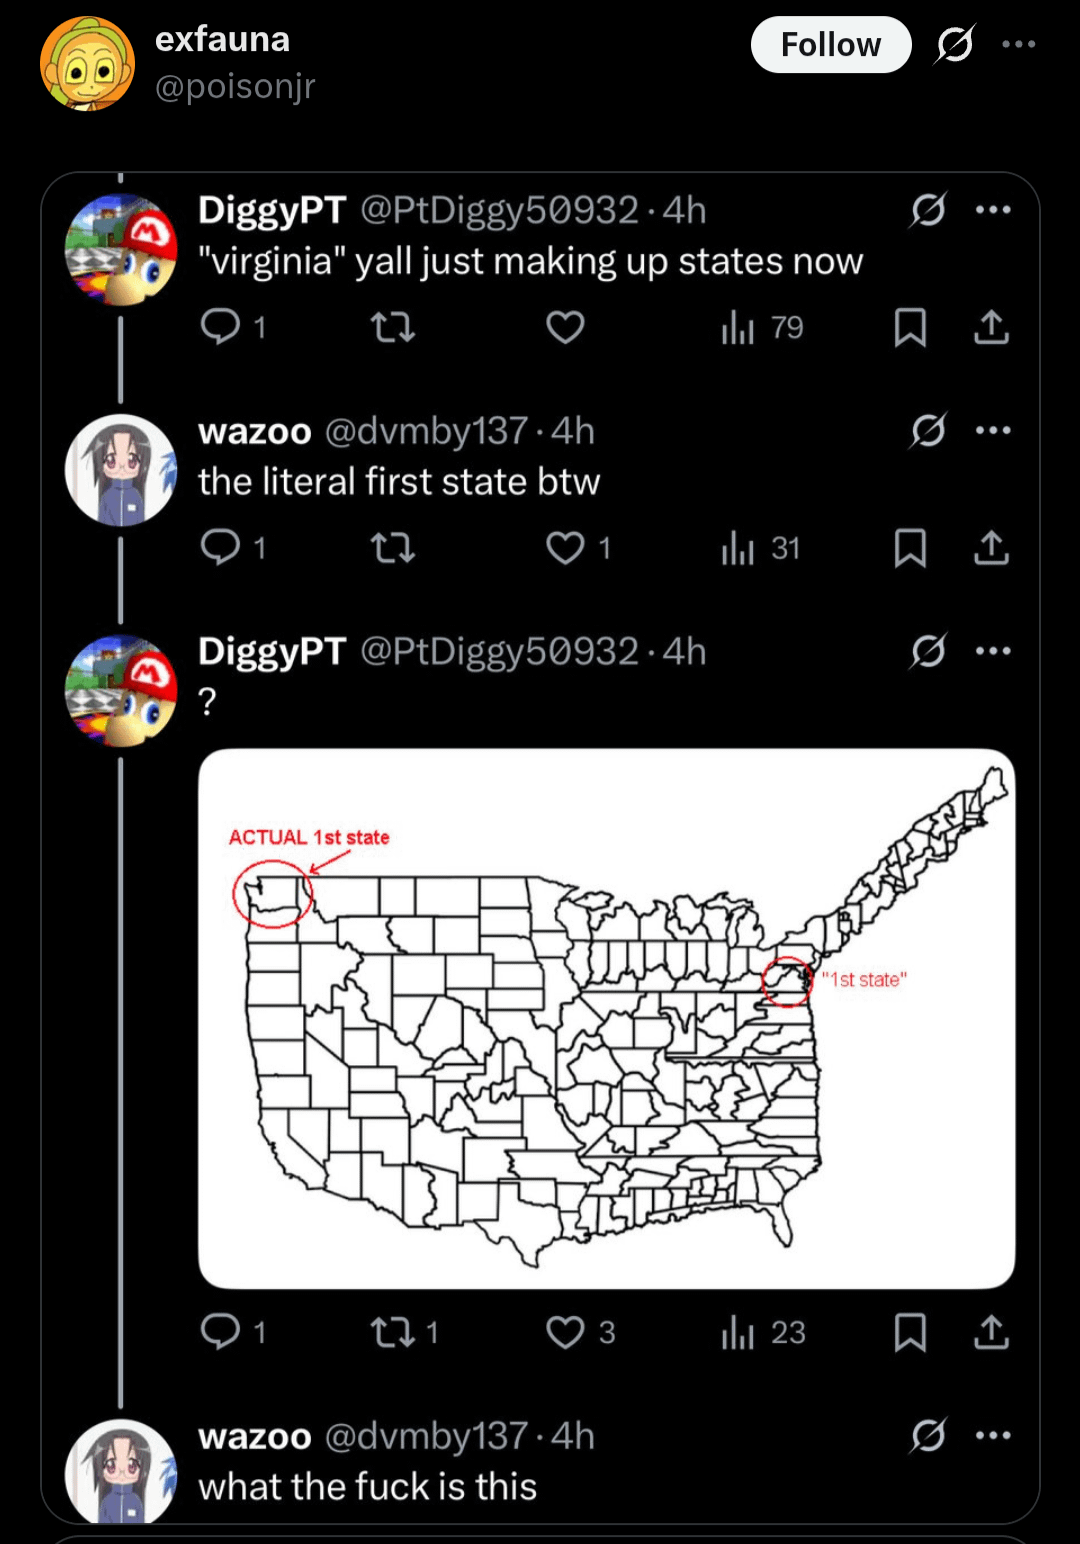Reply to DiggyPT's "virginia" tweet
The width and height of the screenshot is (1080, 1544).
(221, 327)
